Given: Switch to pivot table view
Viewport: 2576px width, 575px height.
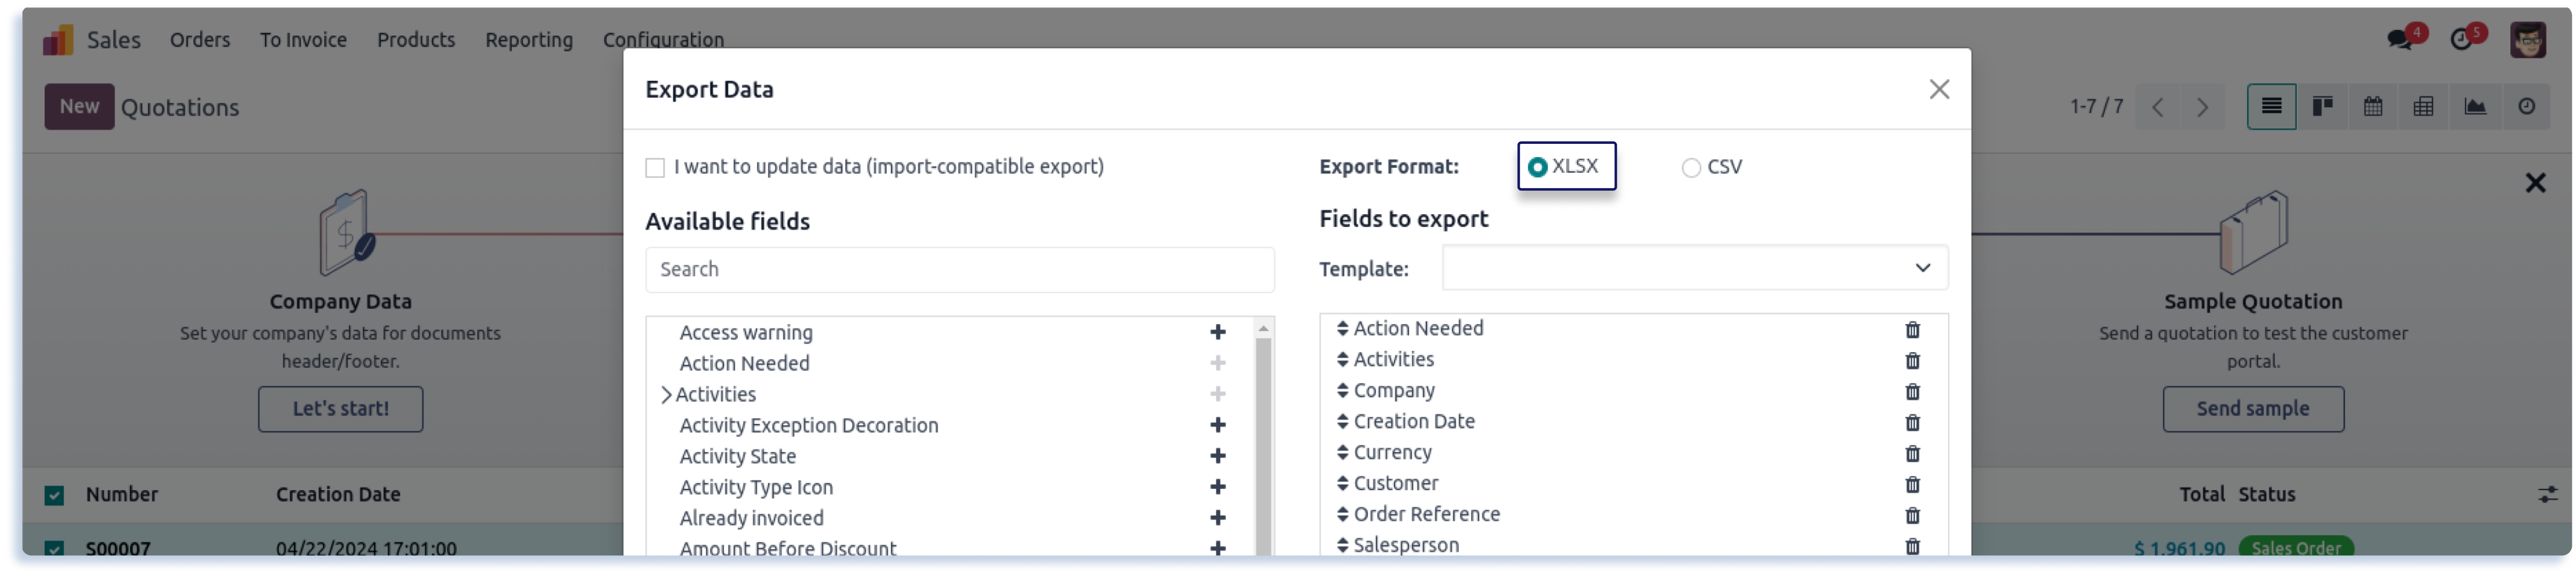Looking at the screenshot, I should tap(2423, 107).
